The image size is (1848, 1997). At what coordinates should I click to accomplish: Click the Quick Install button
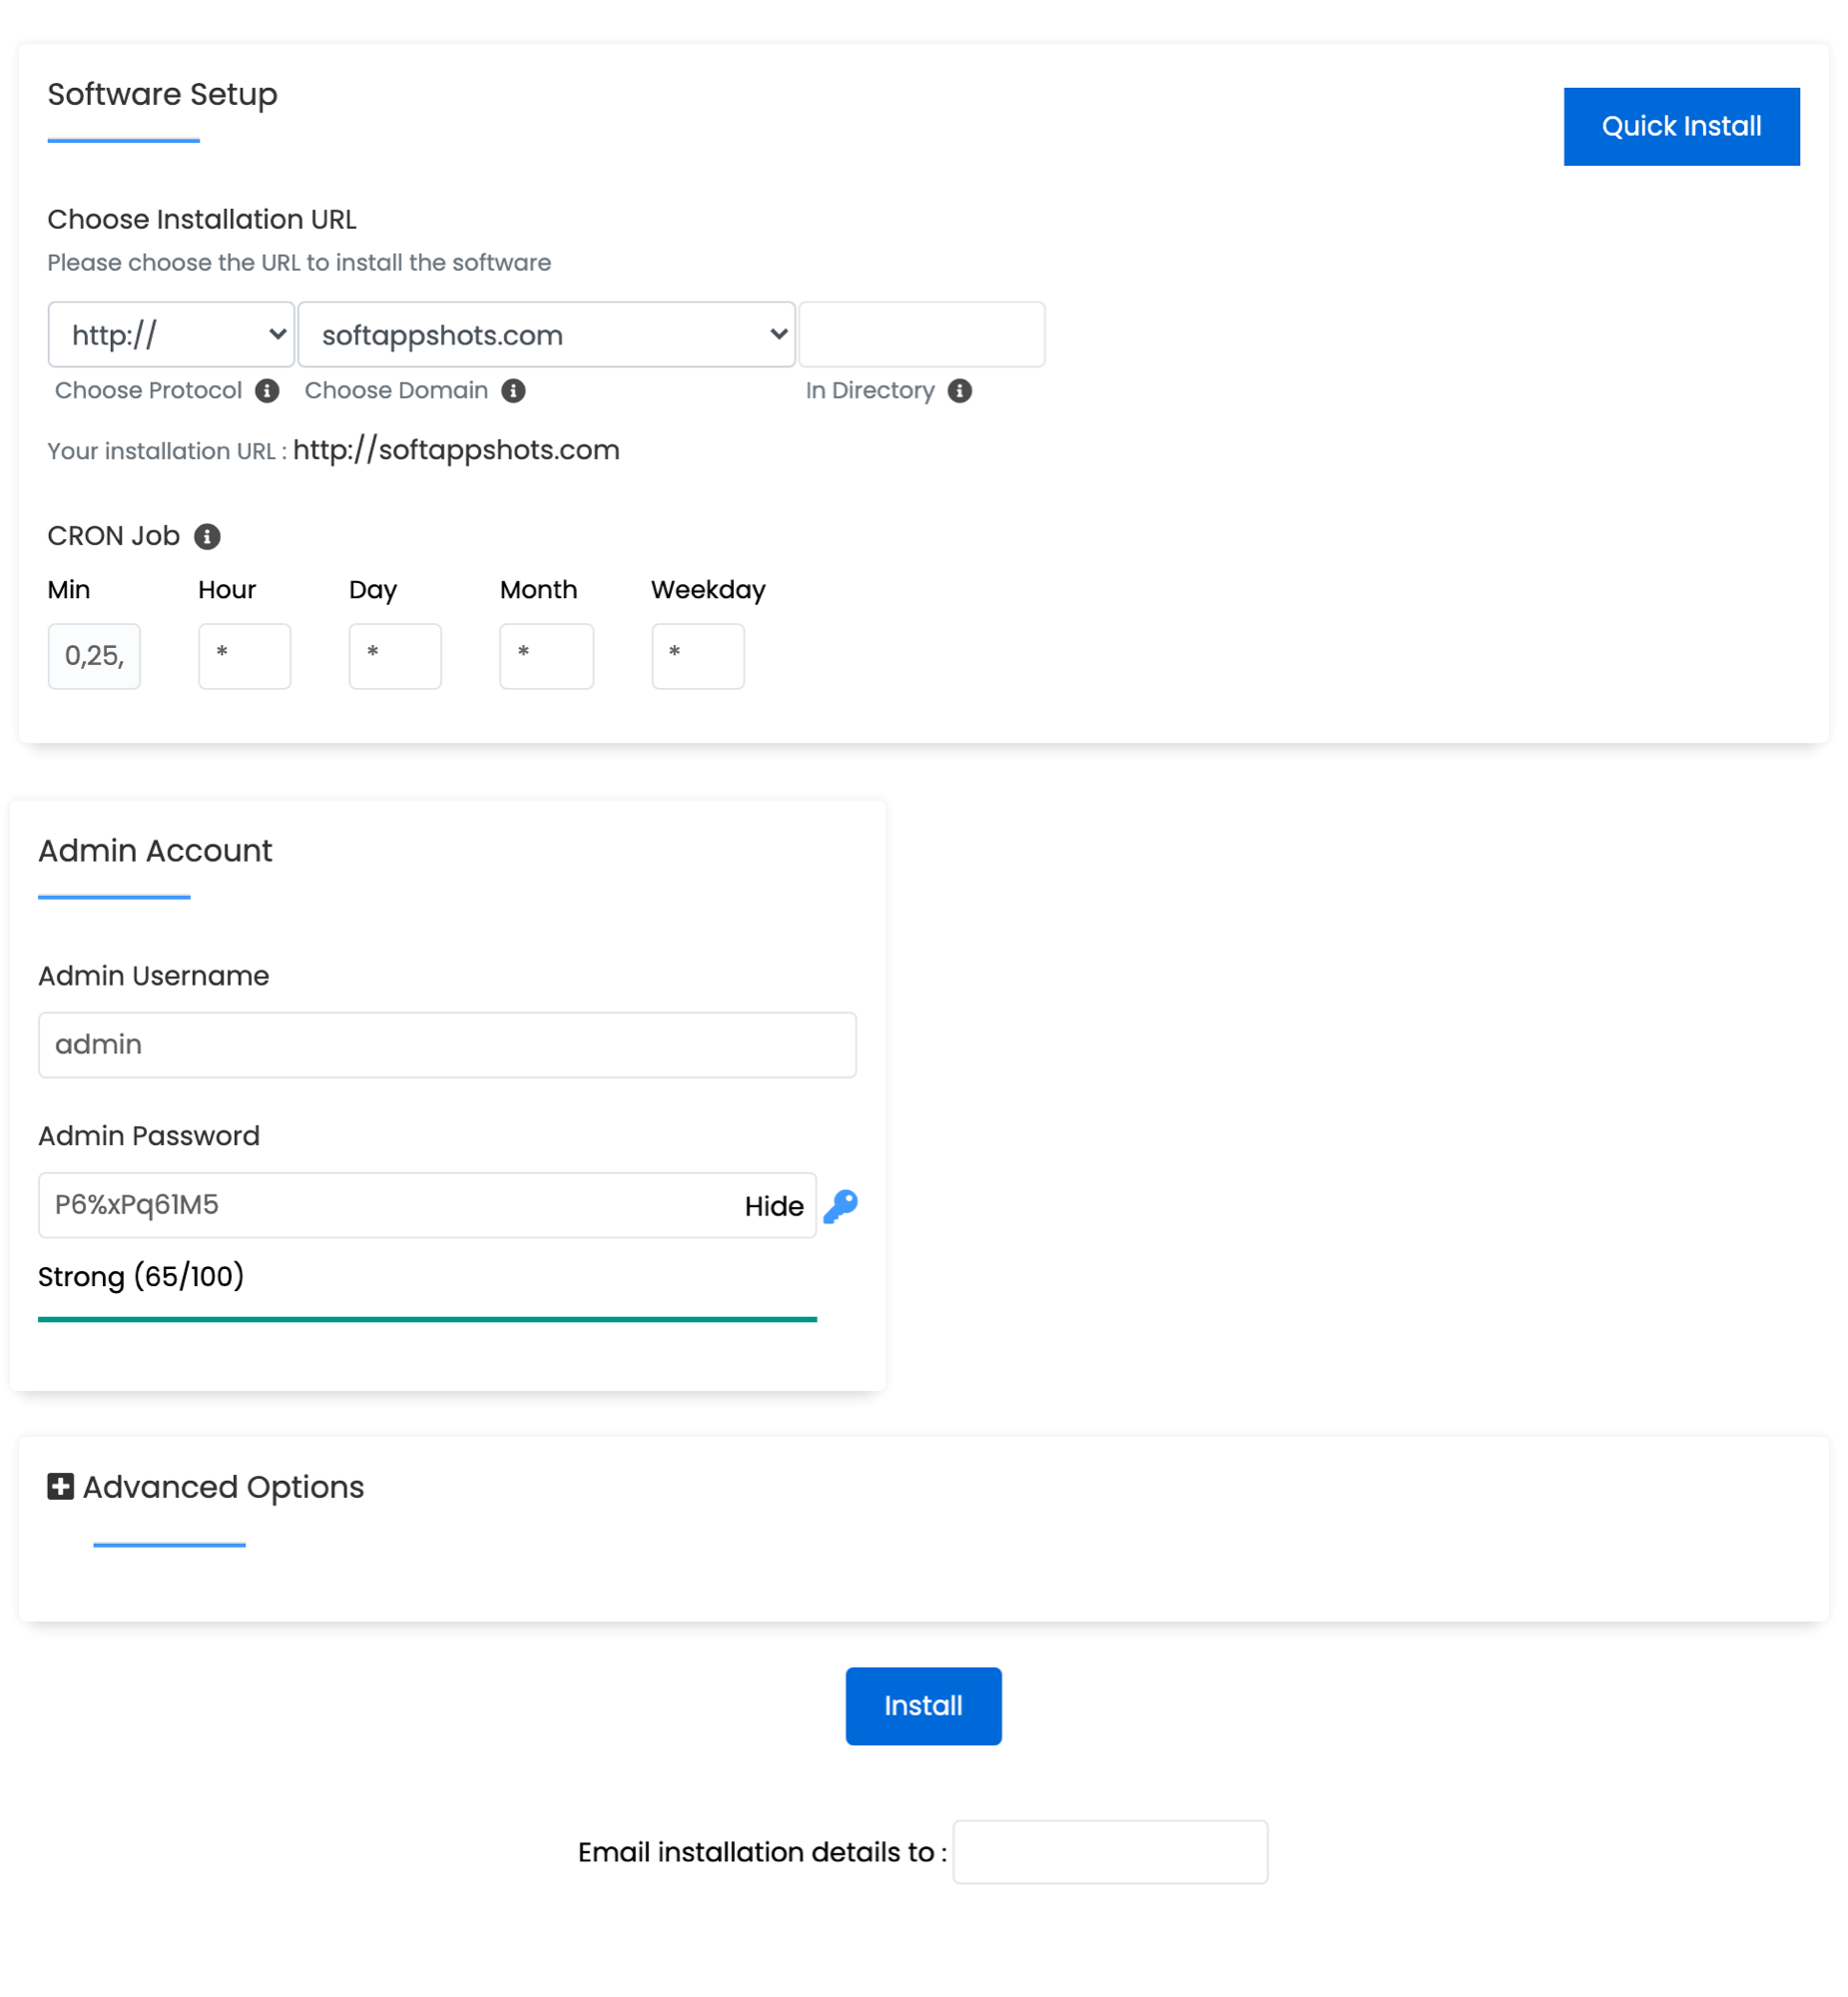point(1681,126)
